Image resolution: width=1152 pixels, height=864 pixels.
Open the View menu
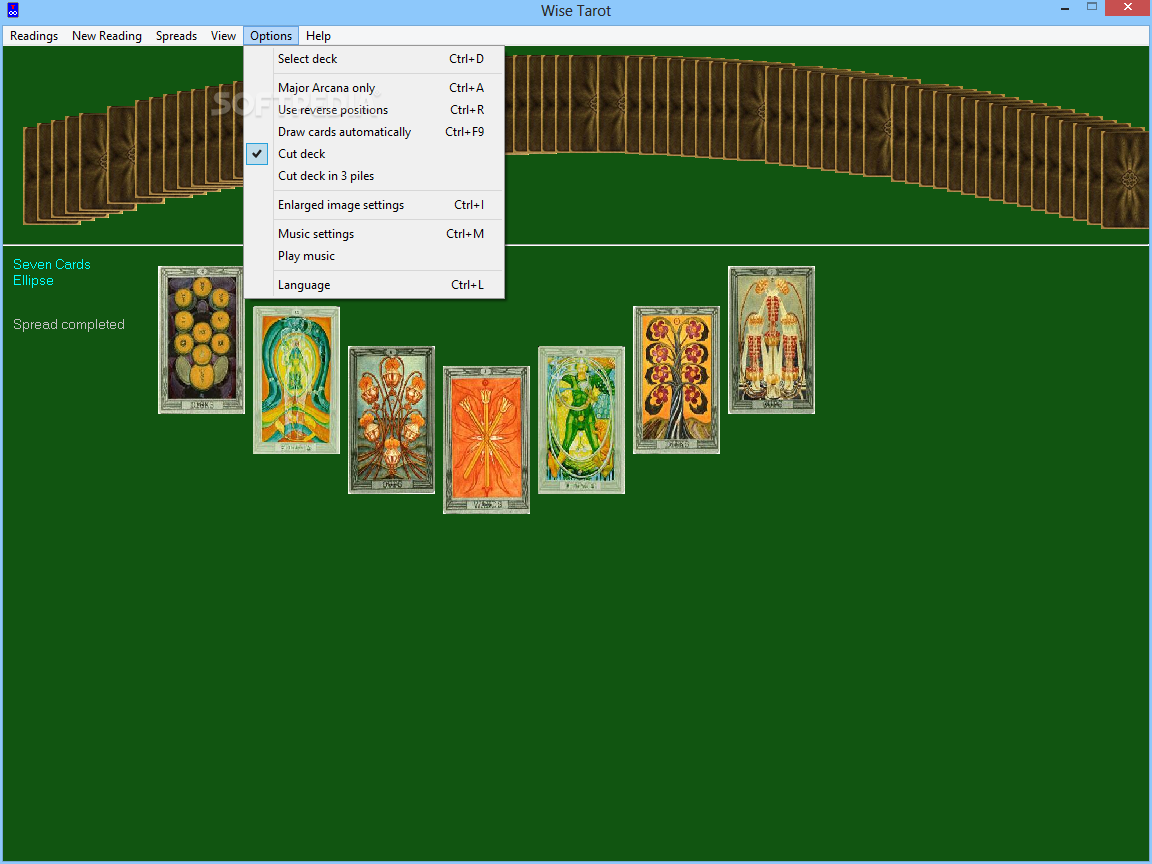click(x=223, y=36)
